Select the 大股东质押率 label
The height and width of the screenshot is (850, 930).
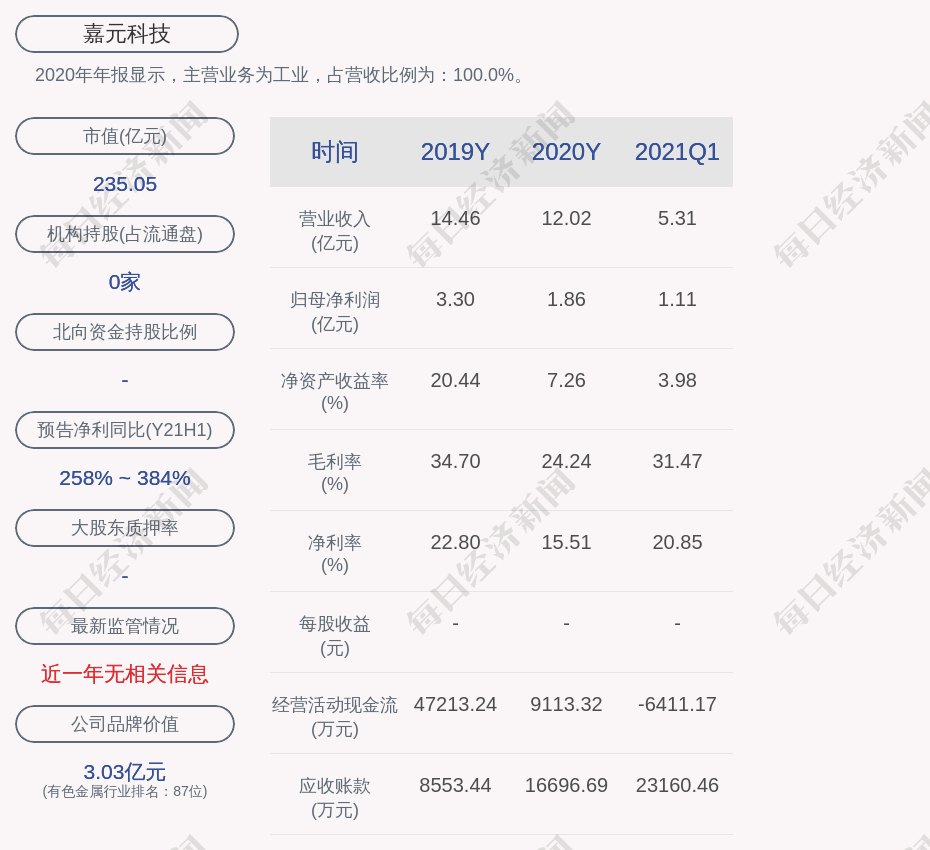pos(125,528)
